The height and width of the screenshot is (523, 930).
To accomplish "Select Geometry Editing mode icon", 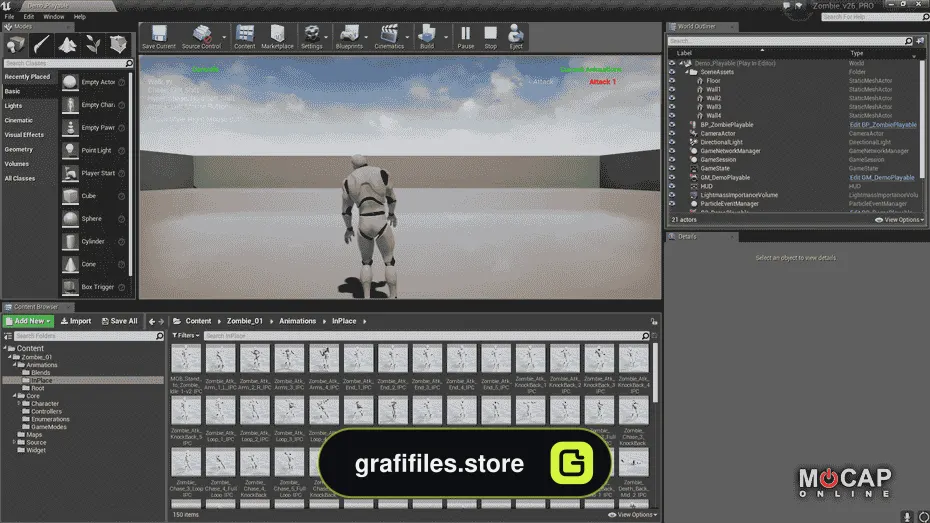I will [x=118, y=44].
